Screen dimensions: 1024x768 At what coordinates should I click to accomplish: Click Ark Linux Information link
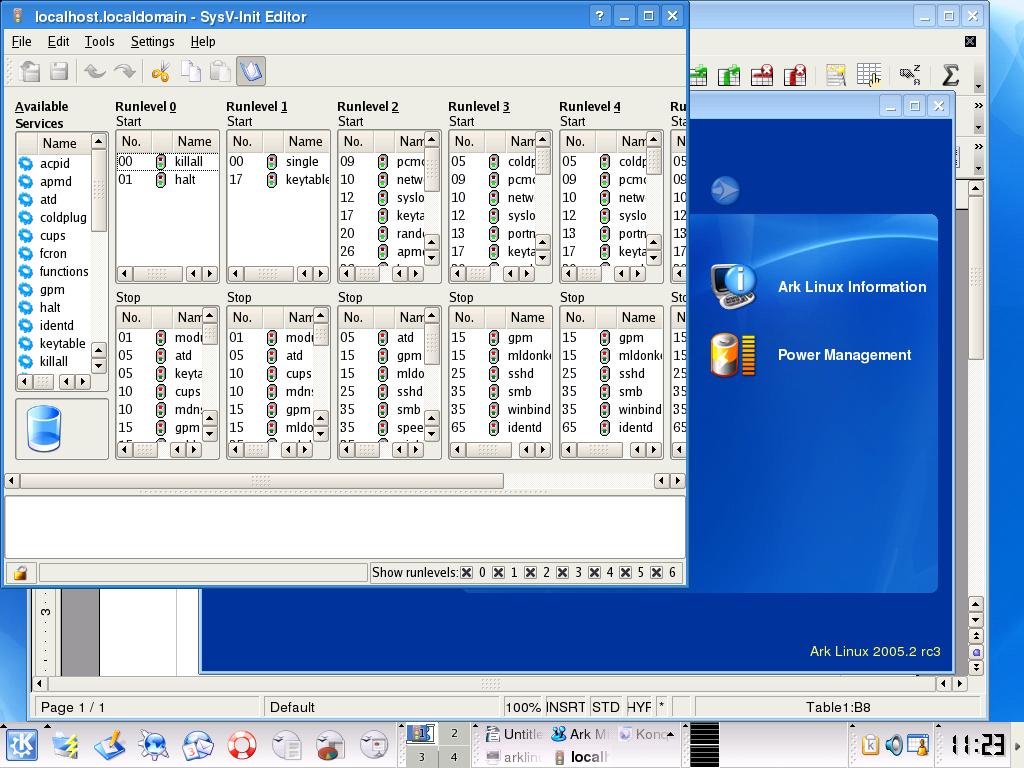click(852, 287)
